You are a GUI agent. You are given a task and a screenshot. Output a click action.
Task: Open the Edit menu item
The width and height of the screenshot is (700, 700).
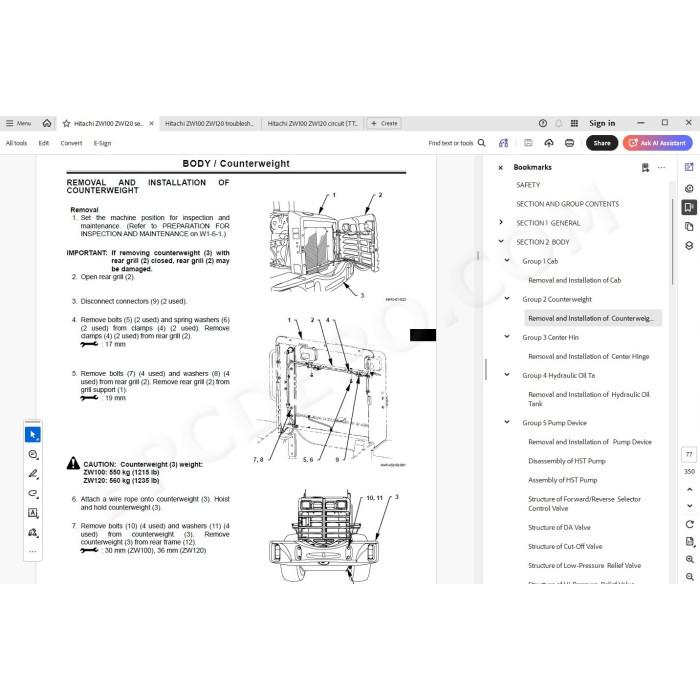click(x=44, y=143)
